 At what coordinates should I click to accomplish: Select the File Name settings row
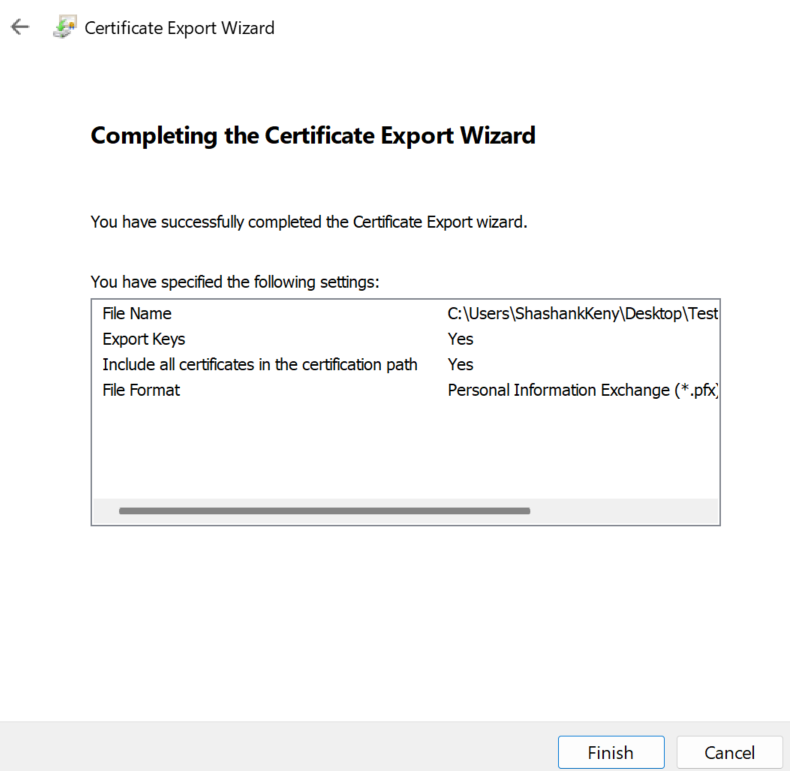point(406,313)
